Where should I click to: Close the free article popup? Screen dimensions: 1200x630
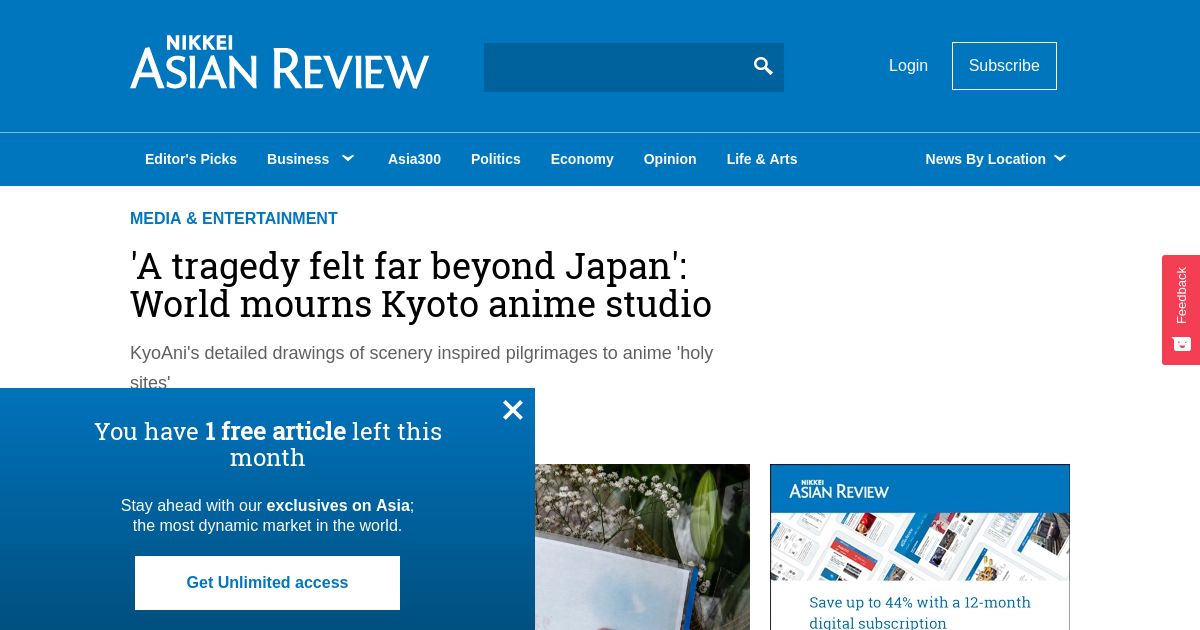pyautogui.click(x=513, y=410)
